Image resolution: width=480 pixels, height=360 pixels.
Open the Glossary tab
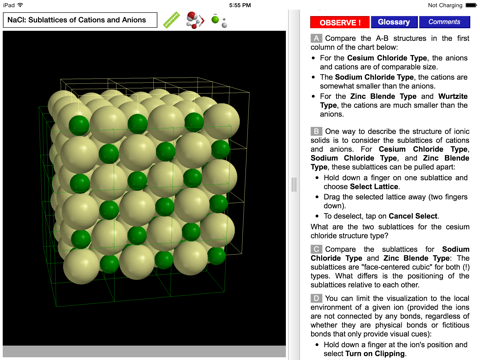(x=394, y=22)
